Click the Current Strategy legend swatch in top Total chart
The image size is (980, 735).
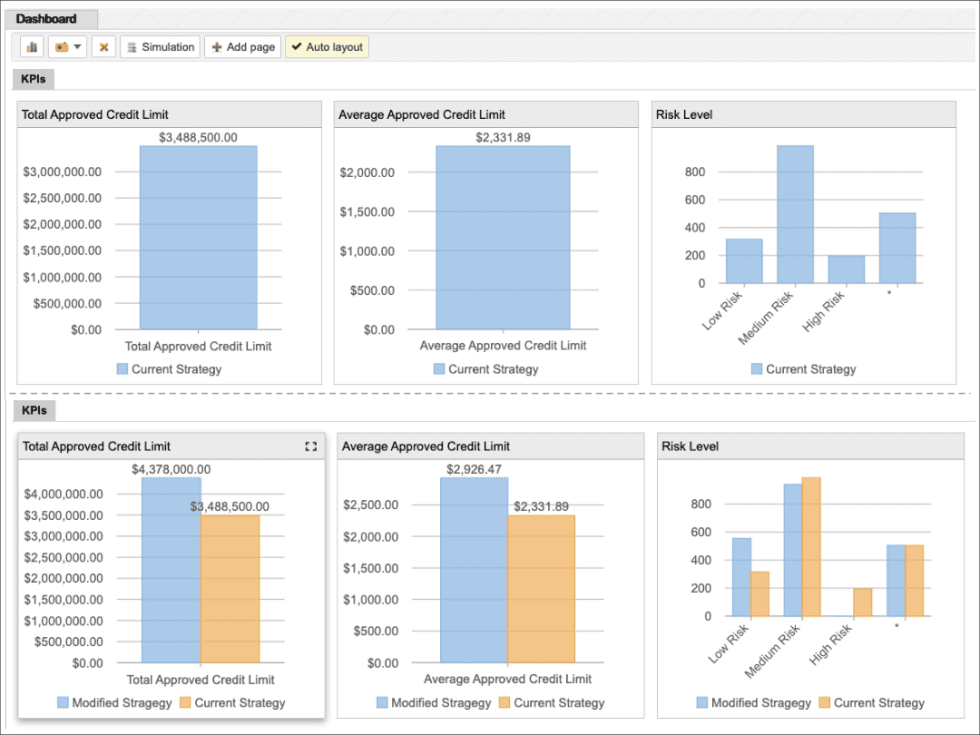[122, 369]
